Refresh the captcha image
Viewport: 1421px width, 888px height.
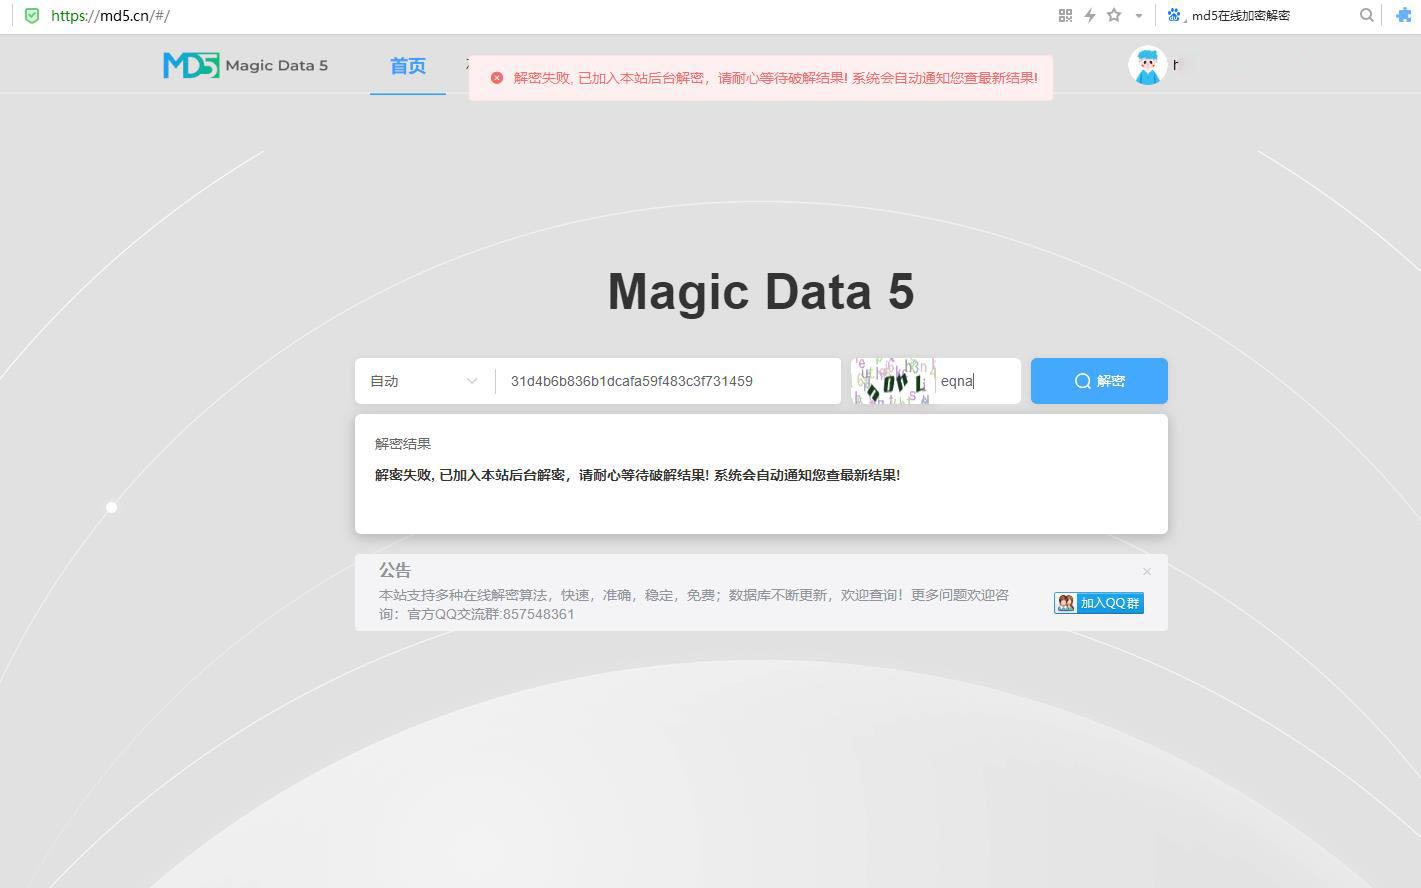893,381
